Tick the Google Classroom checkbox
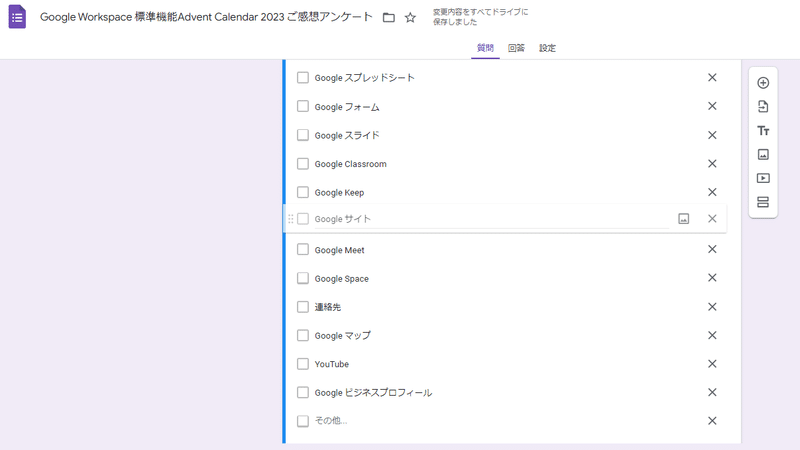The height and width of the screenshot is (450, 800). pyautogui.click(x=303, y=164)
